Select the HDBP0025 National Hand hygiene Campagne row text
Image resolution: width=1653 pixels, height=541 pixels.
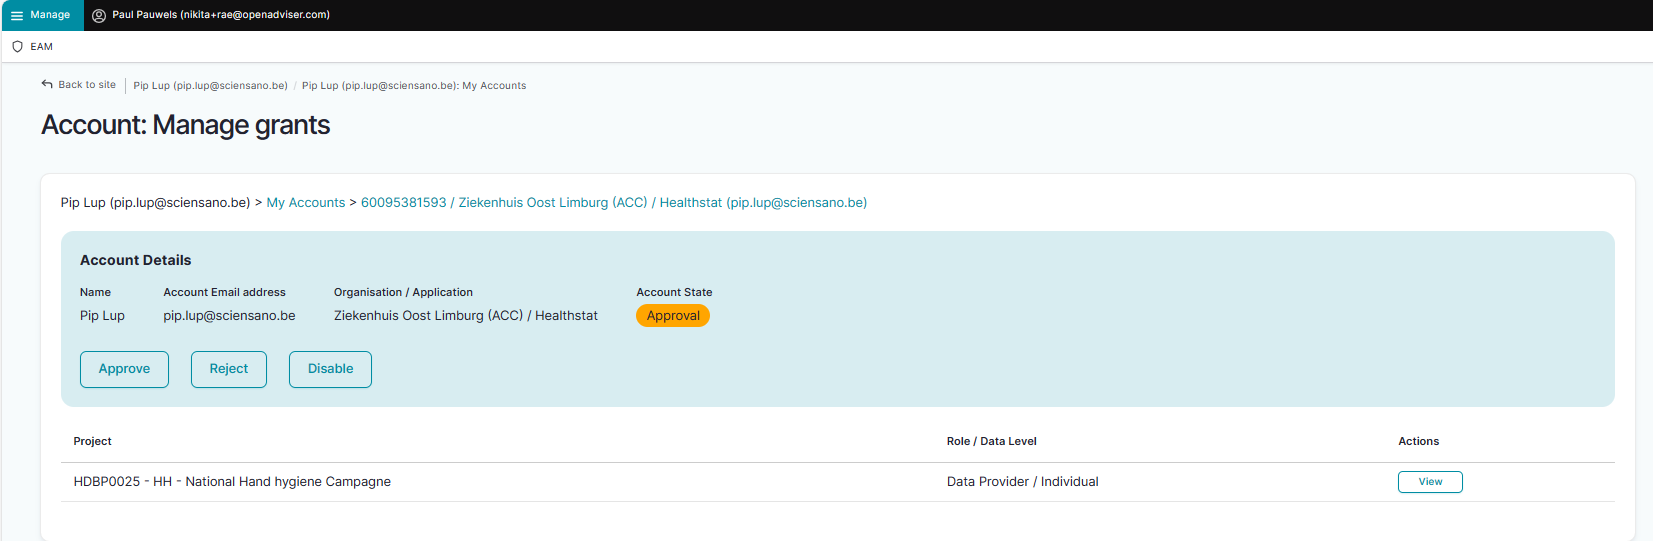[232, 482]
